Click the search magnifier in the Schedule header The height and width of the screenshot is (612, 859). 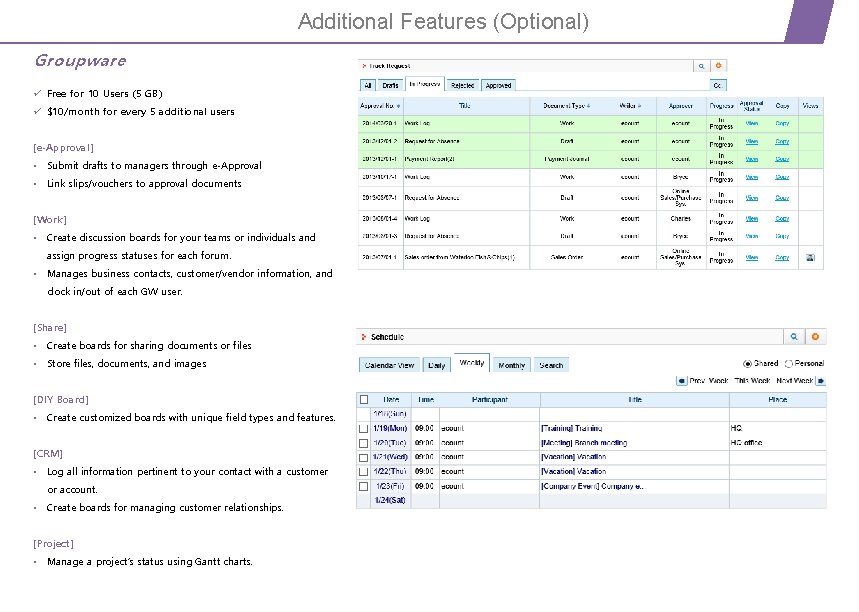[794, 337]
